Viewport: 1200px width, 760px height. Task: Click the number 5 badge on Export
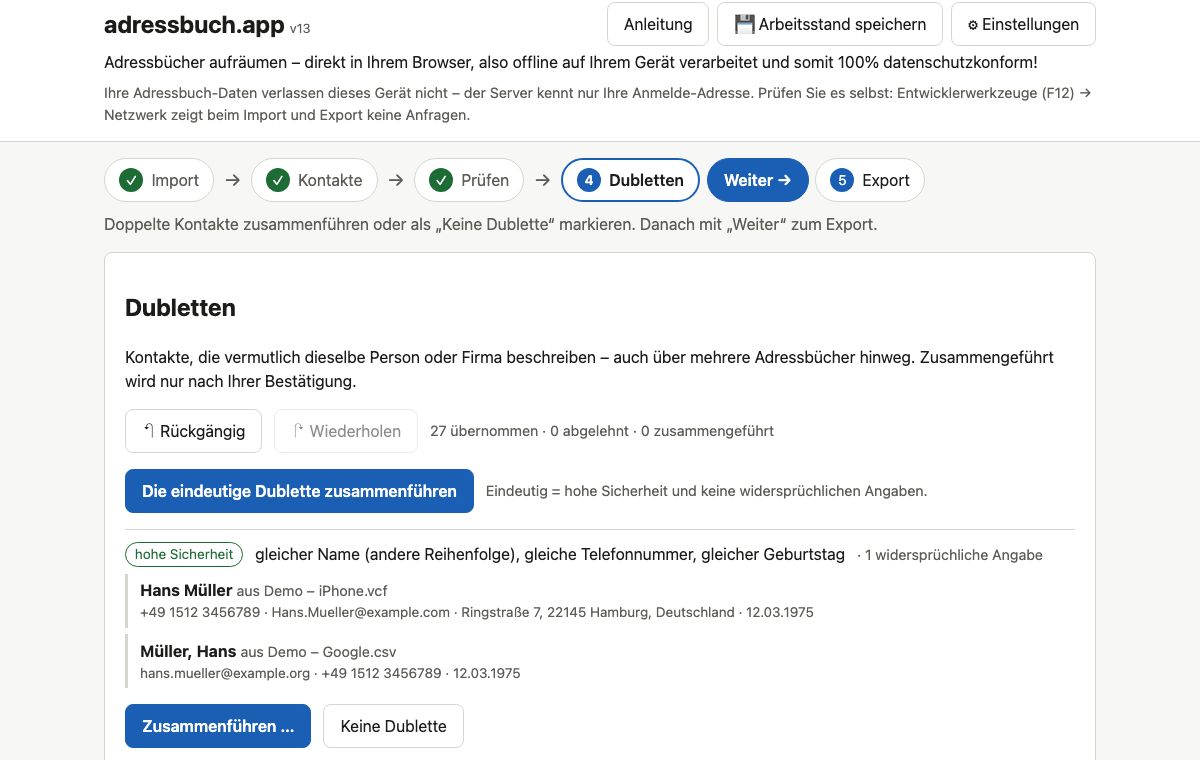(842, 180)
